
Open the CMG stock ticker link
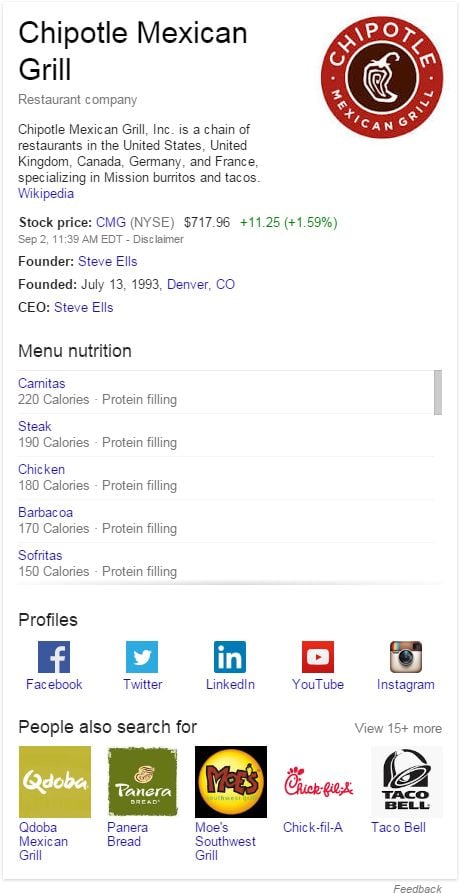(111, 222)
